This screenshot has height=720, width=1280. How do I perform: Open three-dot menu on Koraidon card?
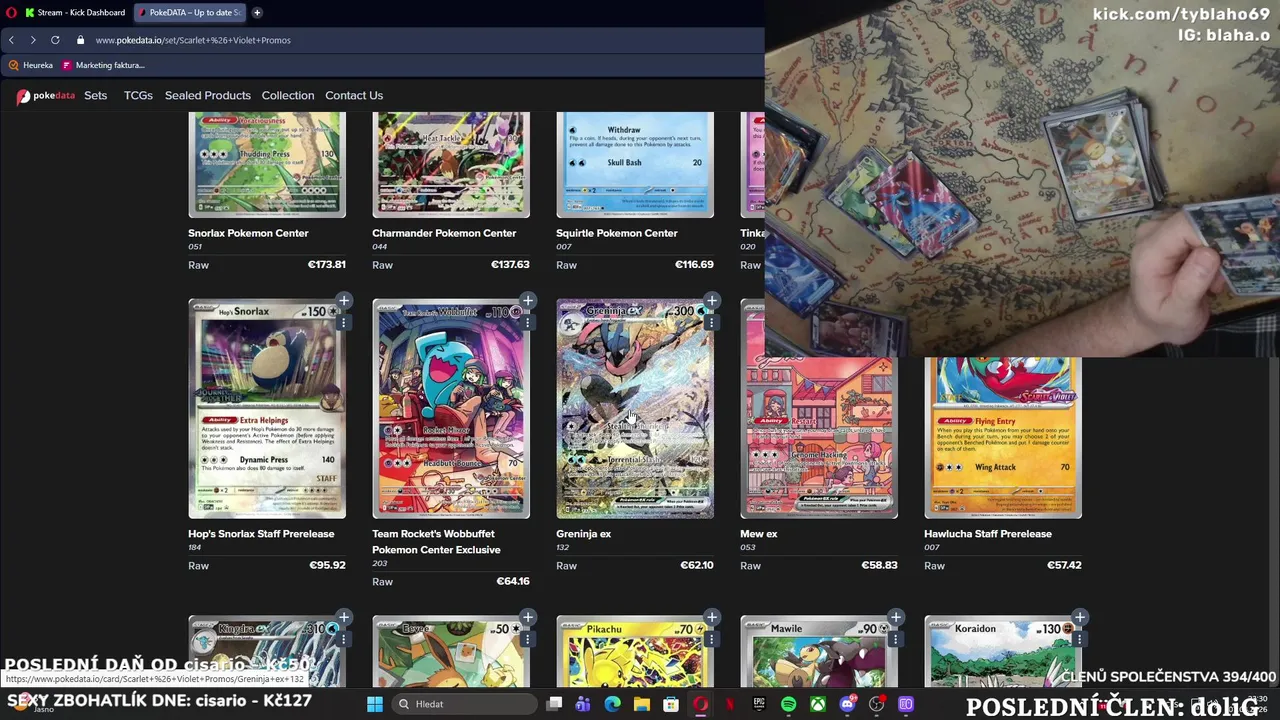click(1079, 640)
